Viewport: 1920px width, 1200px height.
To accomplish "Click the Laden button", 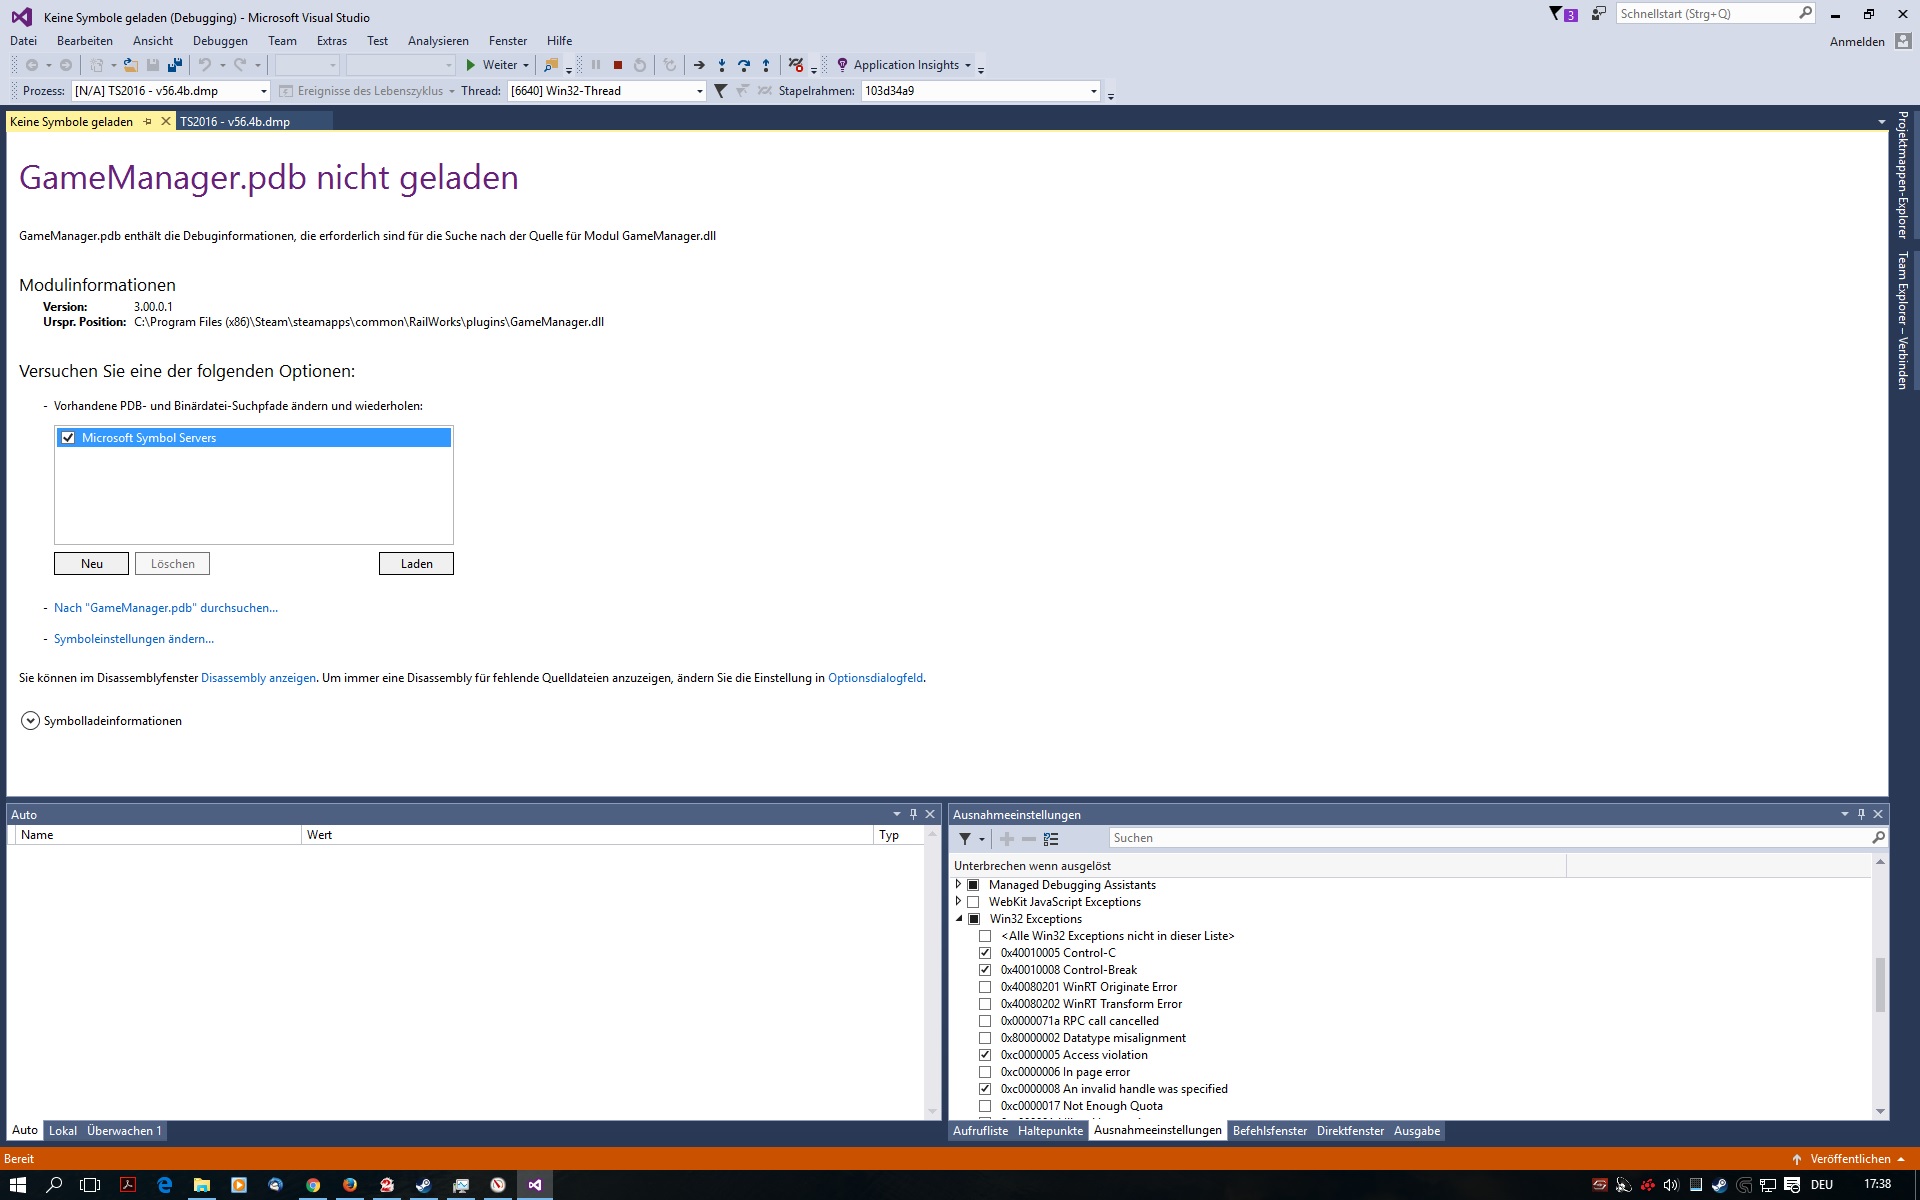I will [416, 564].
